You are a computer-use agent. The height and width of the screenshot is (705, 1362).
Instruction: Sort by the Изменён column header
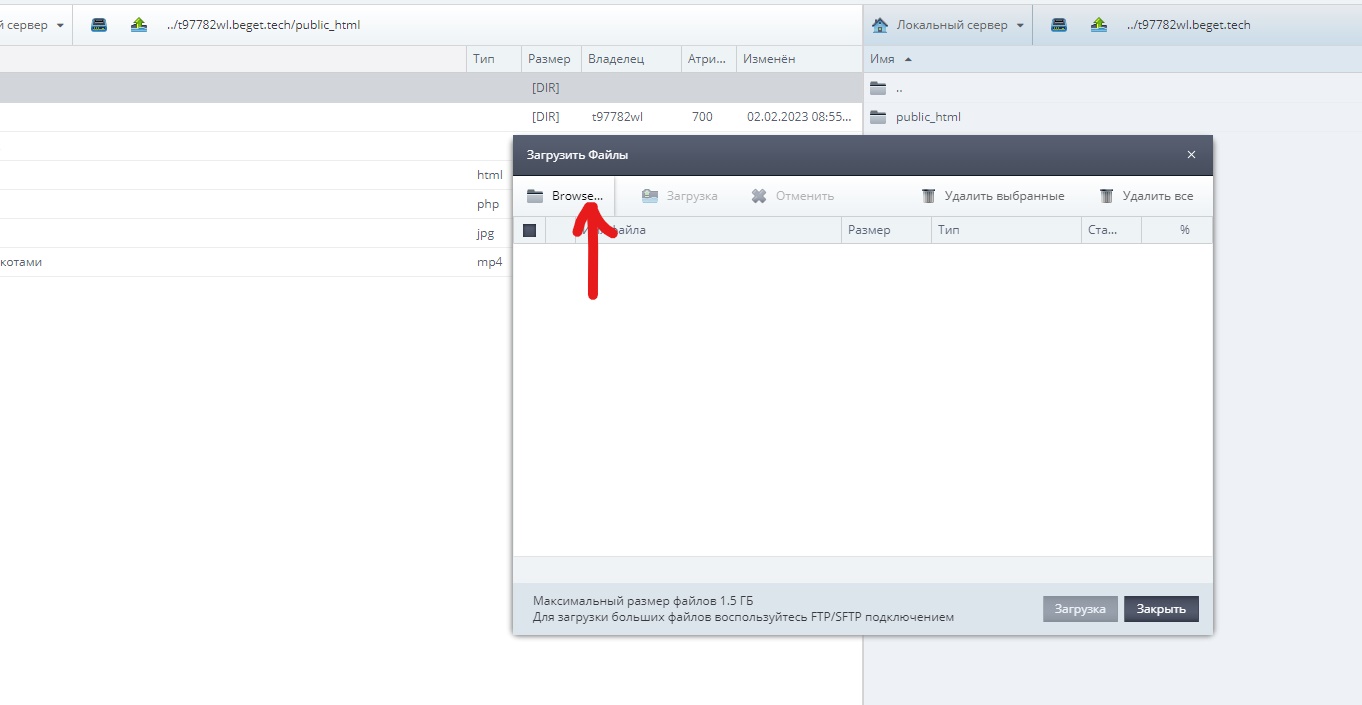(x=799, y=59)
